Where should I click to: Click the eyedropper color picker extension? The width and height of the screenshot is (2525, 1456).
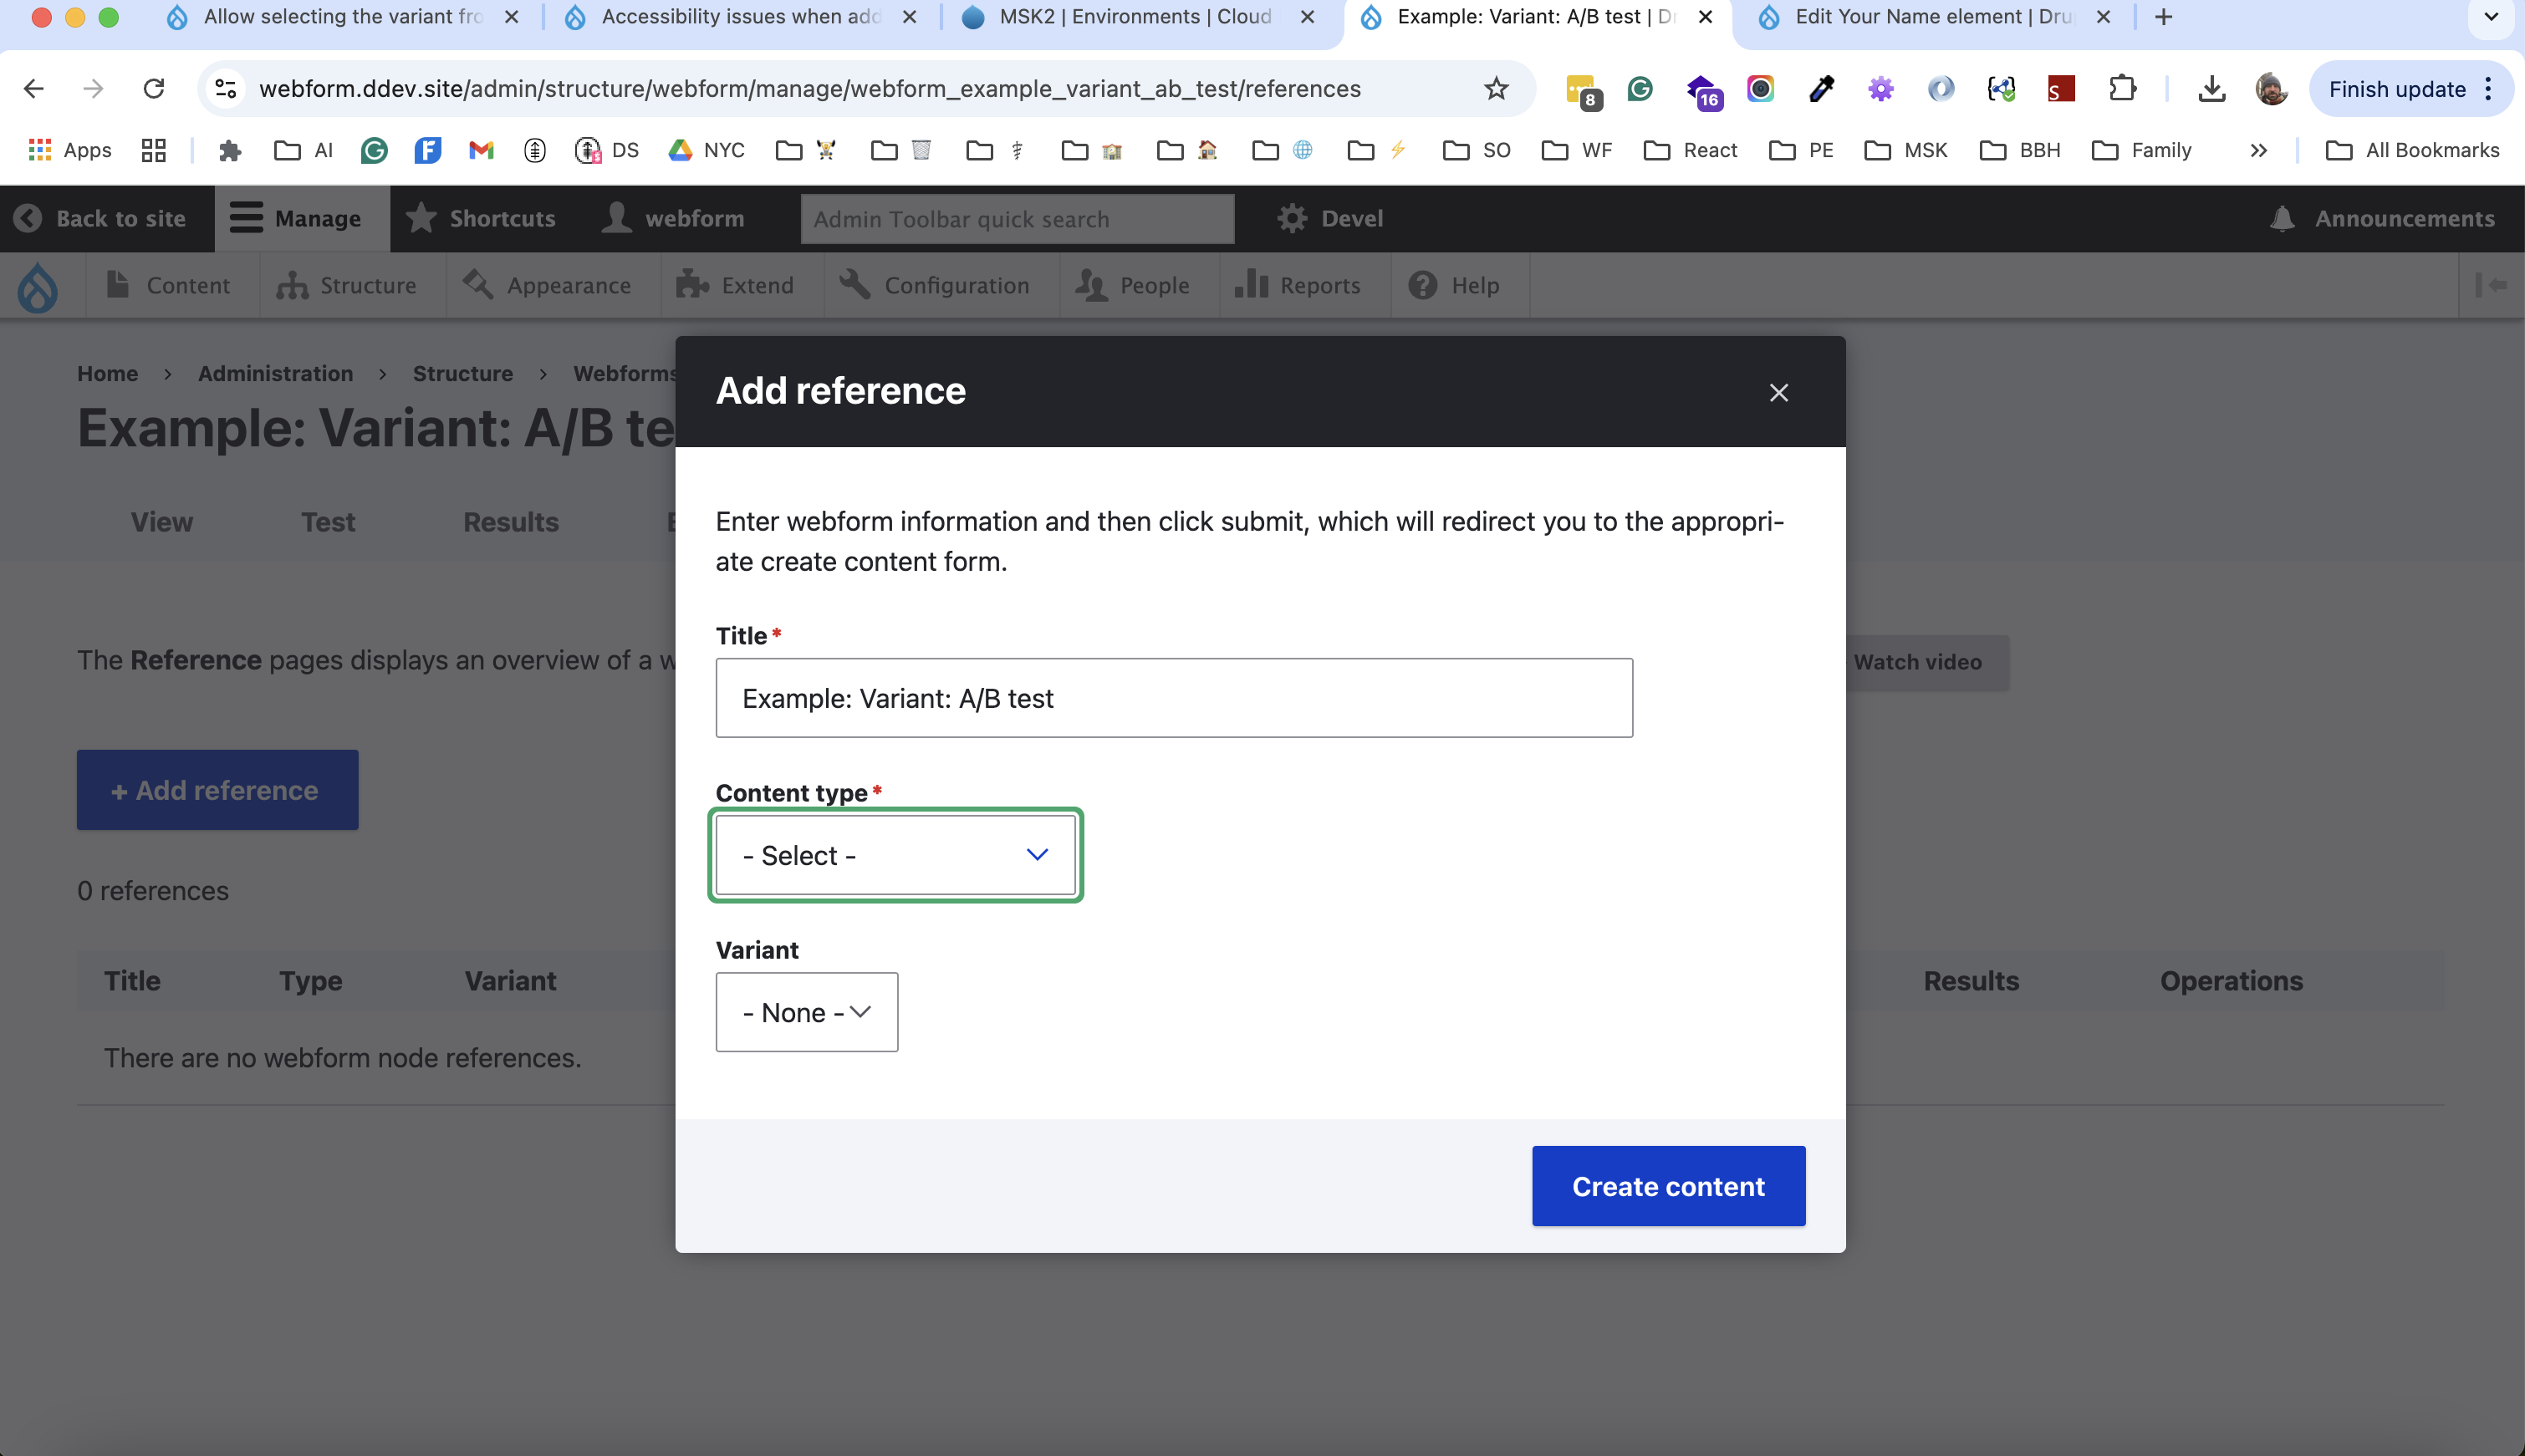click(1821, 89)
